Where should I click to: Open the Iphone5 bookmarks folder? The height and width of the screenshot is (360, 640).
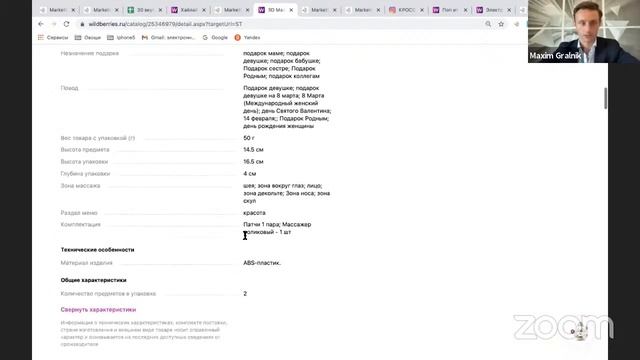[121, 38]
